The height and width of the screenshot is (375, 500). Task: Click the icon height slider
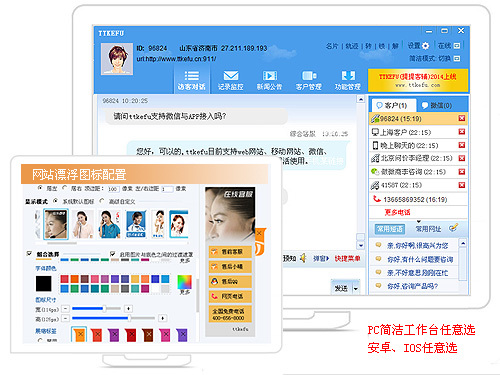tap(114, 318)
